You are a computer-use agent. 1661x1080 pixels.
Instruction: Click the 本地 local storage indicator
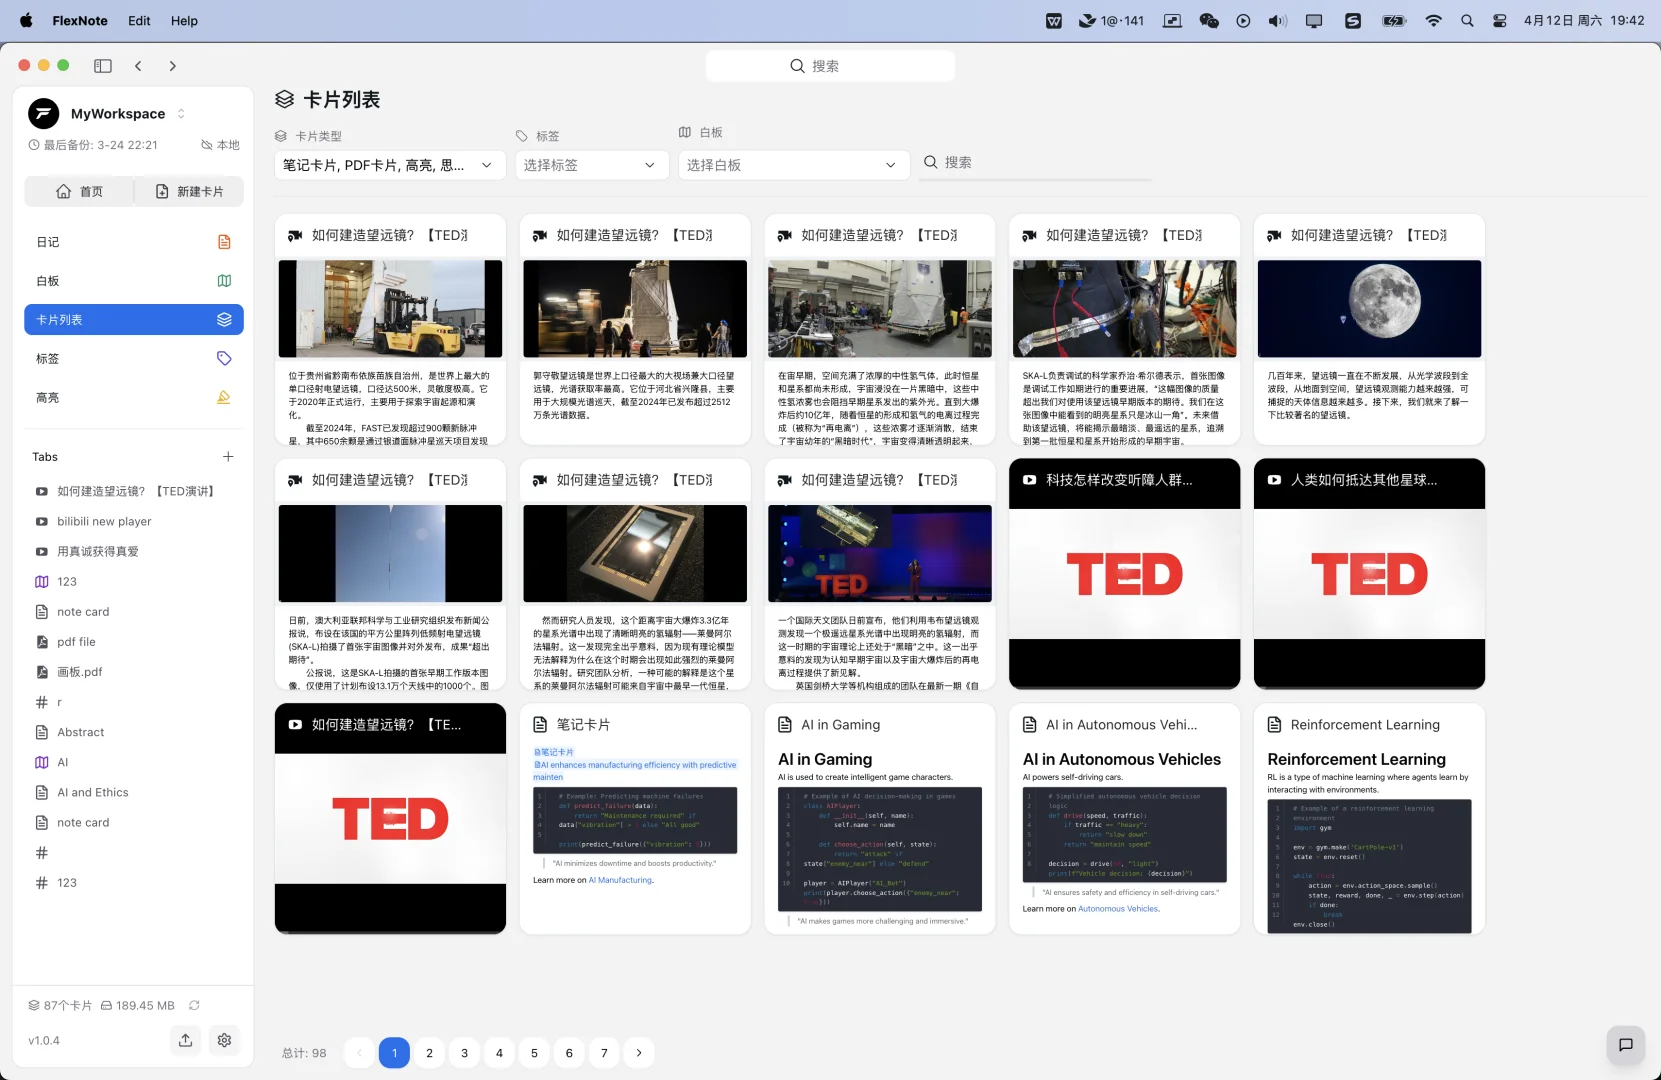point(221,145)
